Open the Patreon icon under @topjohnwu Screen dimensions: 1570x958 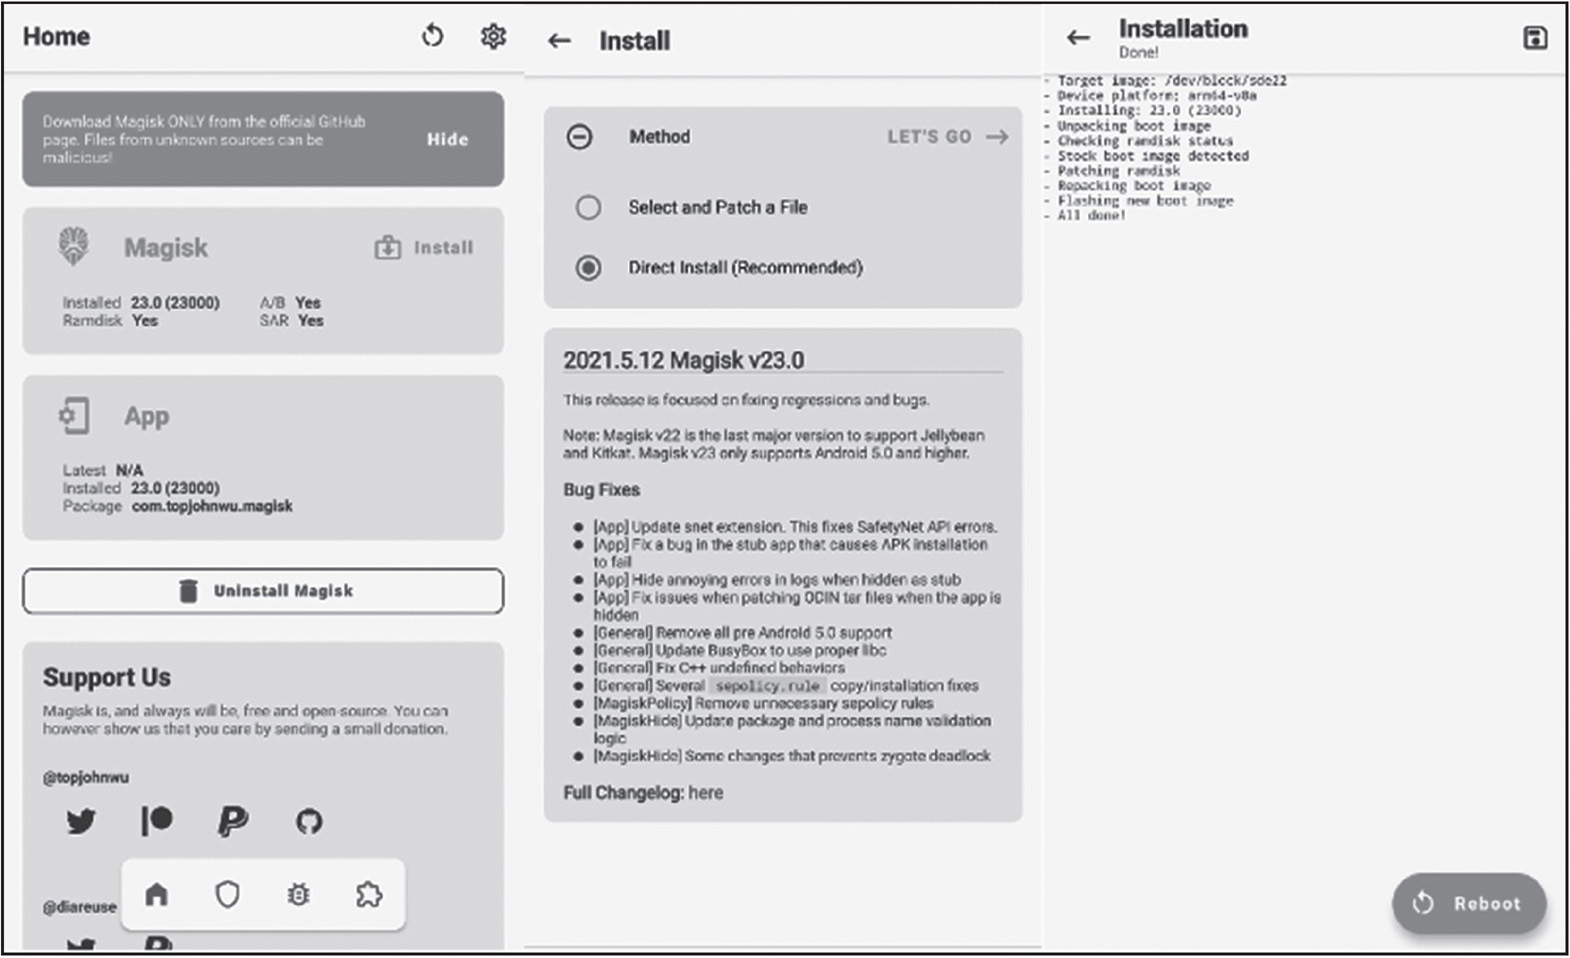point(157,822)
